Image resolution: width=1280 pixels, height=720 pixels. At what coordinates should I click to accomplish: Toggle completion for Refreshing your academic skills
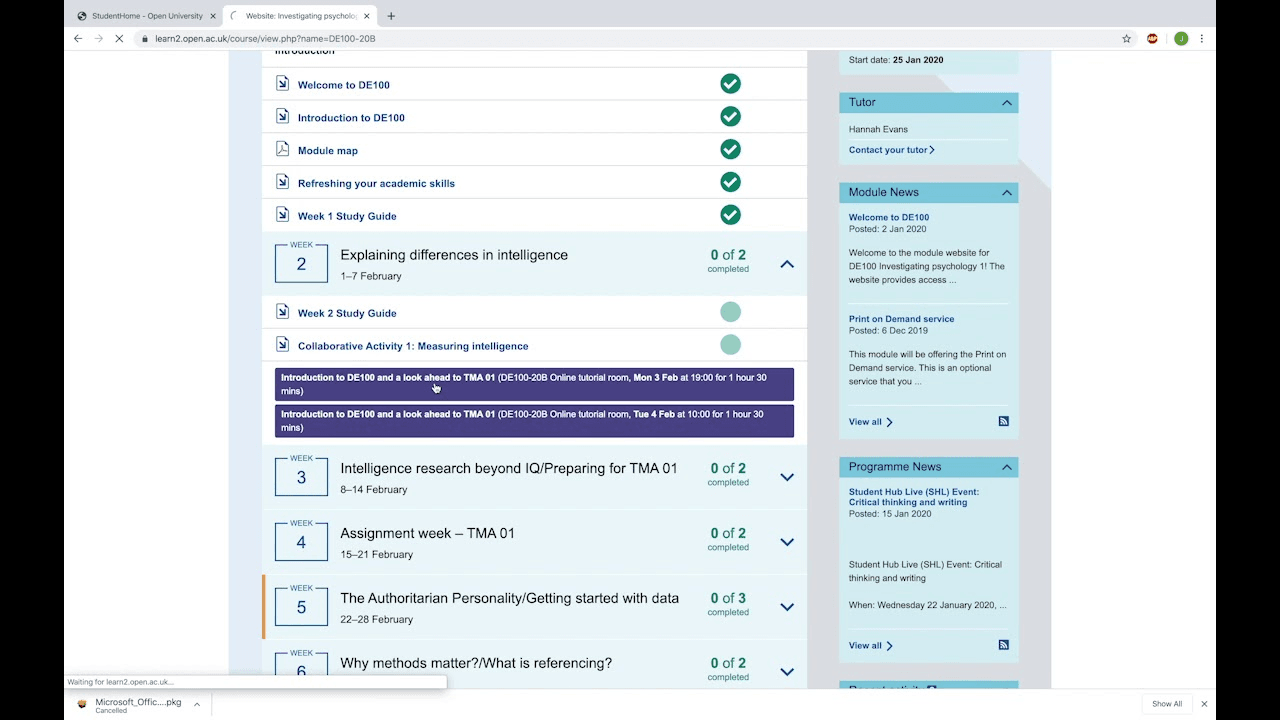pyautogui.click(x=730, y=182)
